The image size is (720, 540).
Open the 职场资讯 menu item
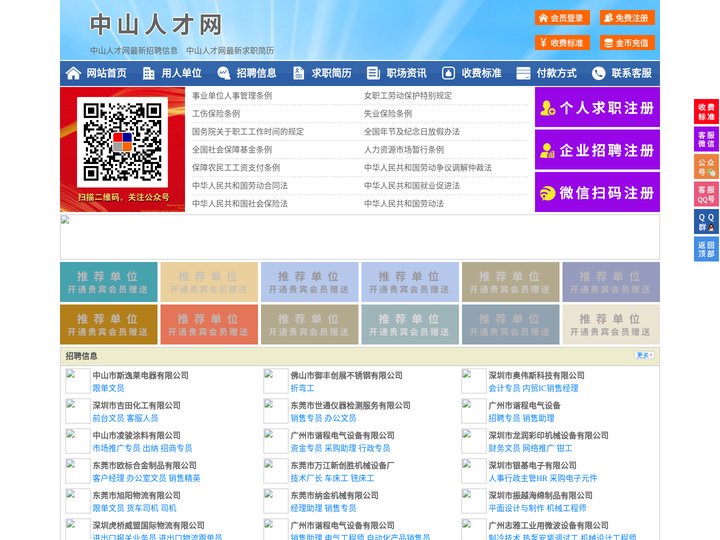pos(406,73)
